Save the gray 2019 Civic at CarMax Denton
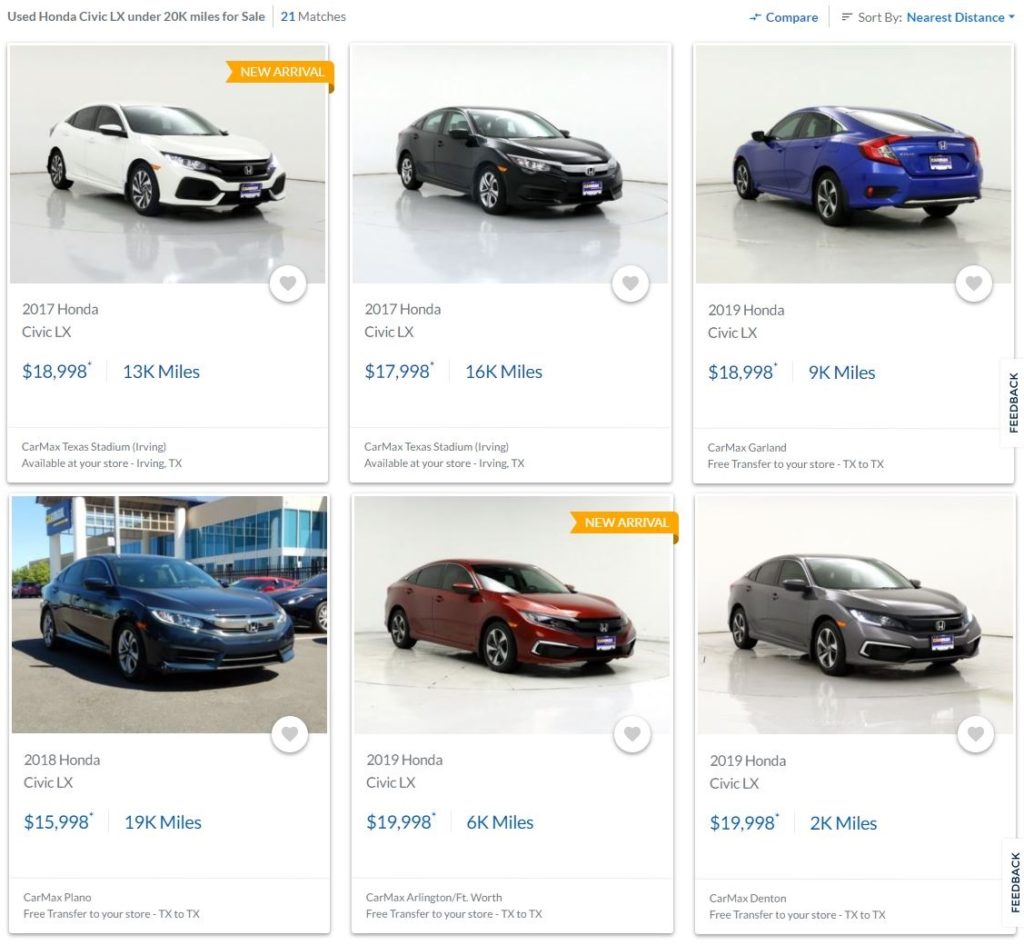Screen dimensions: 1024x945 tap(975, 736)
